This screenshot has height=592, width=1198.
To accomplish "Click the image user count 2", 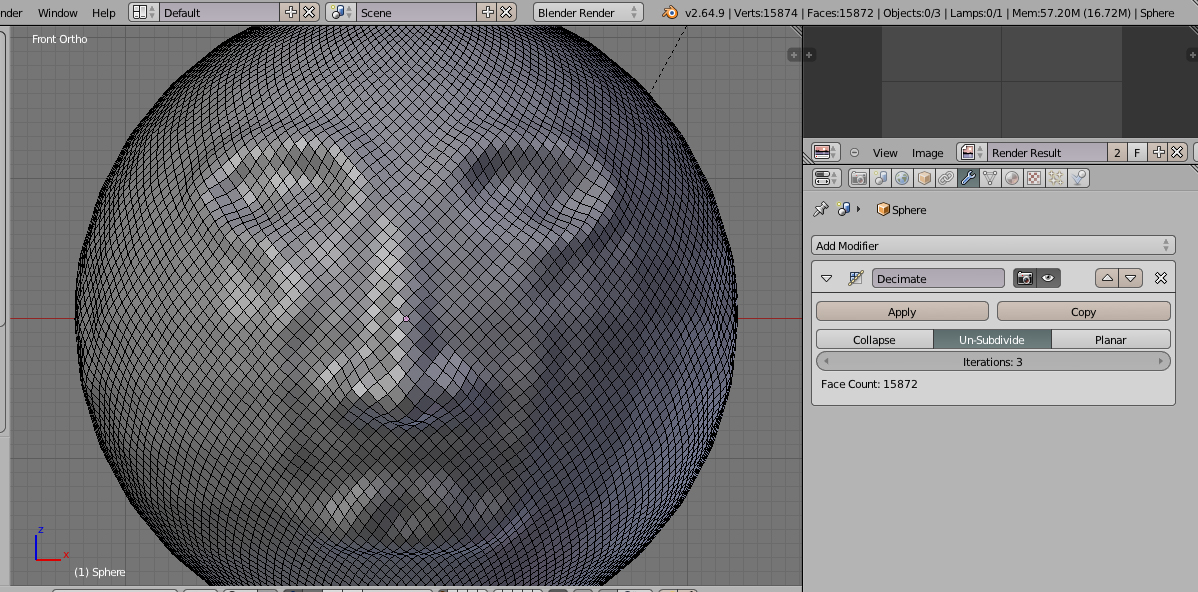I will coord(1117,153).
